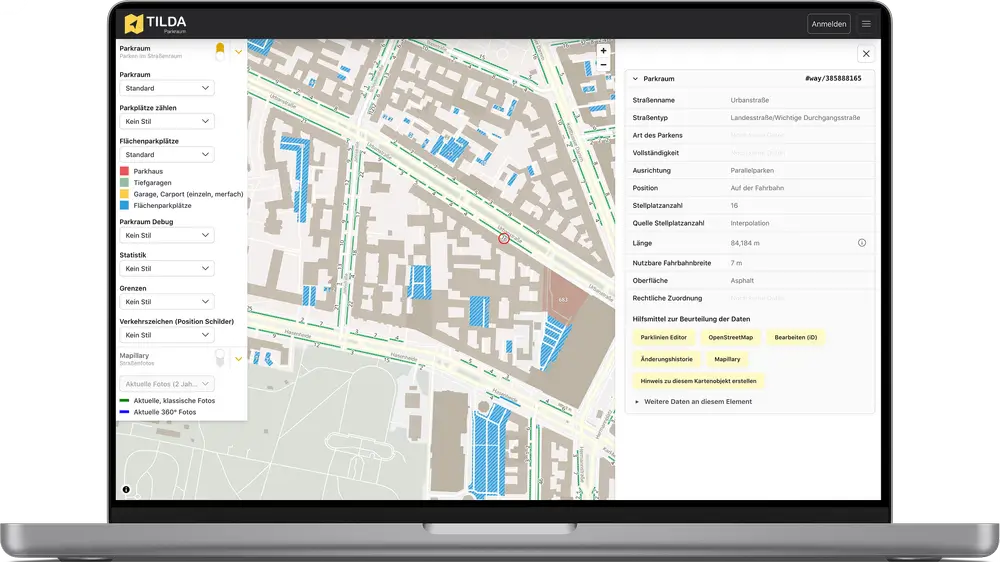Viewport: 1000px width, 562px height.
Task: Open the Flächenparkplätze style dropdown
Action: click(166, 155)
